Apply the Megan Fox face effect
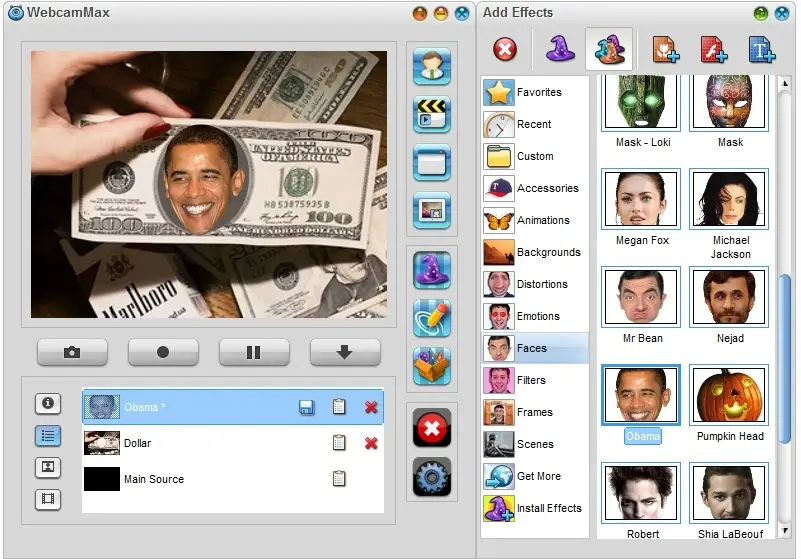 (x=641, y=199)
